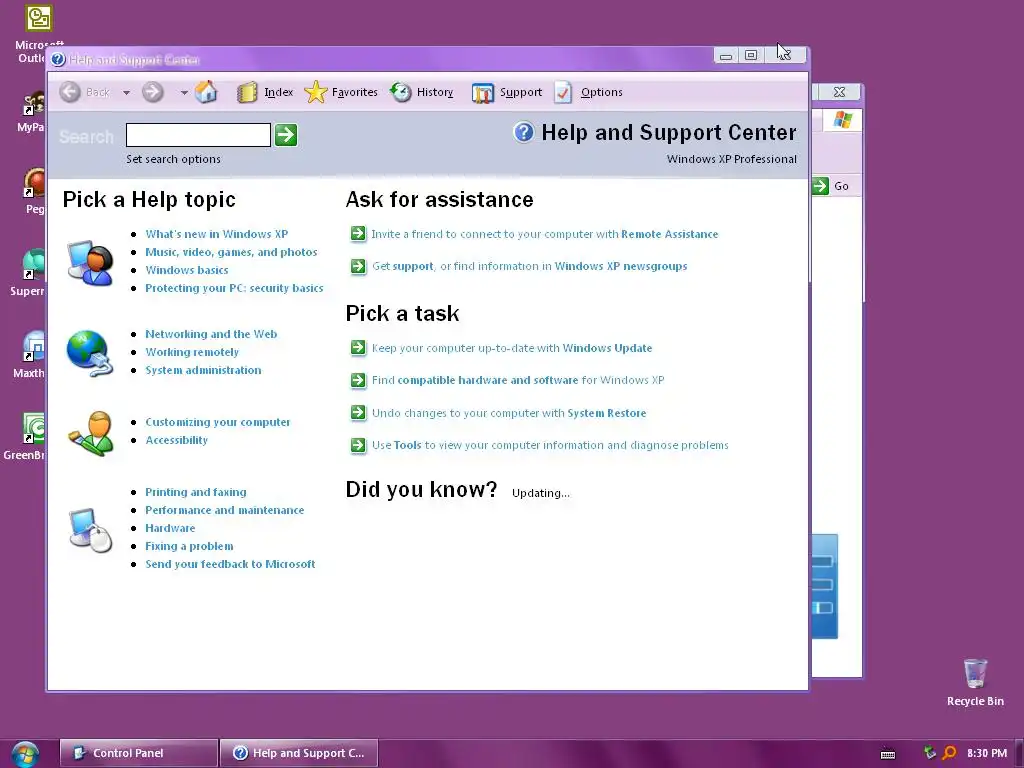Click the Forward arrow icon
Screen dimensions: 1024x768
pyautogui.click(x=153, y=92)
